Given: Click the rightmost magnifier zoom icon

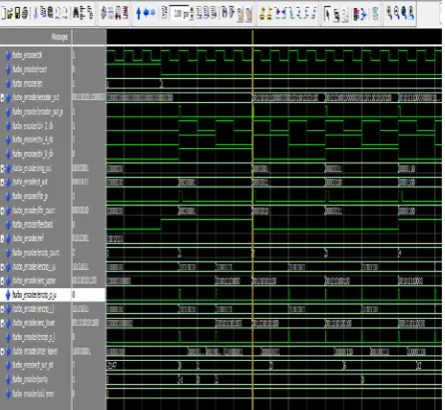Looking at the screenshot, I should pos(411,13).
